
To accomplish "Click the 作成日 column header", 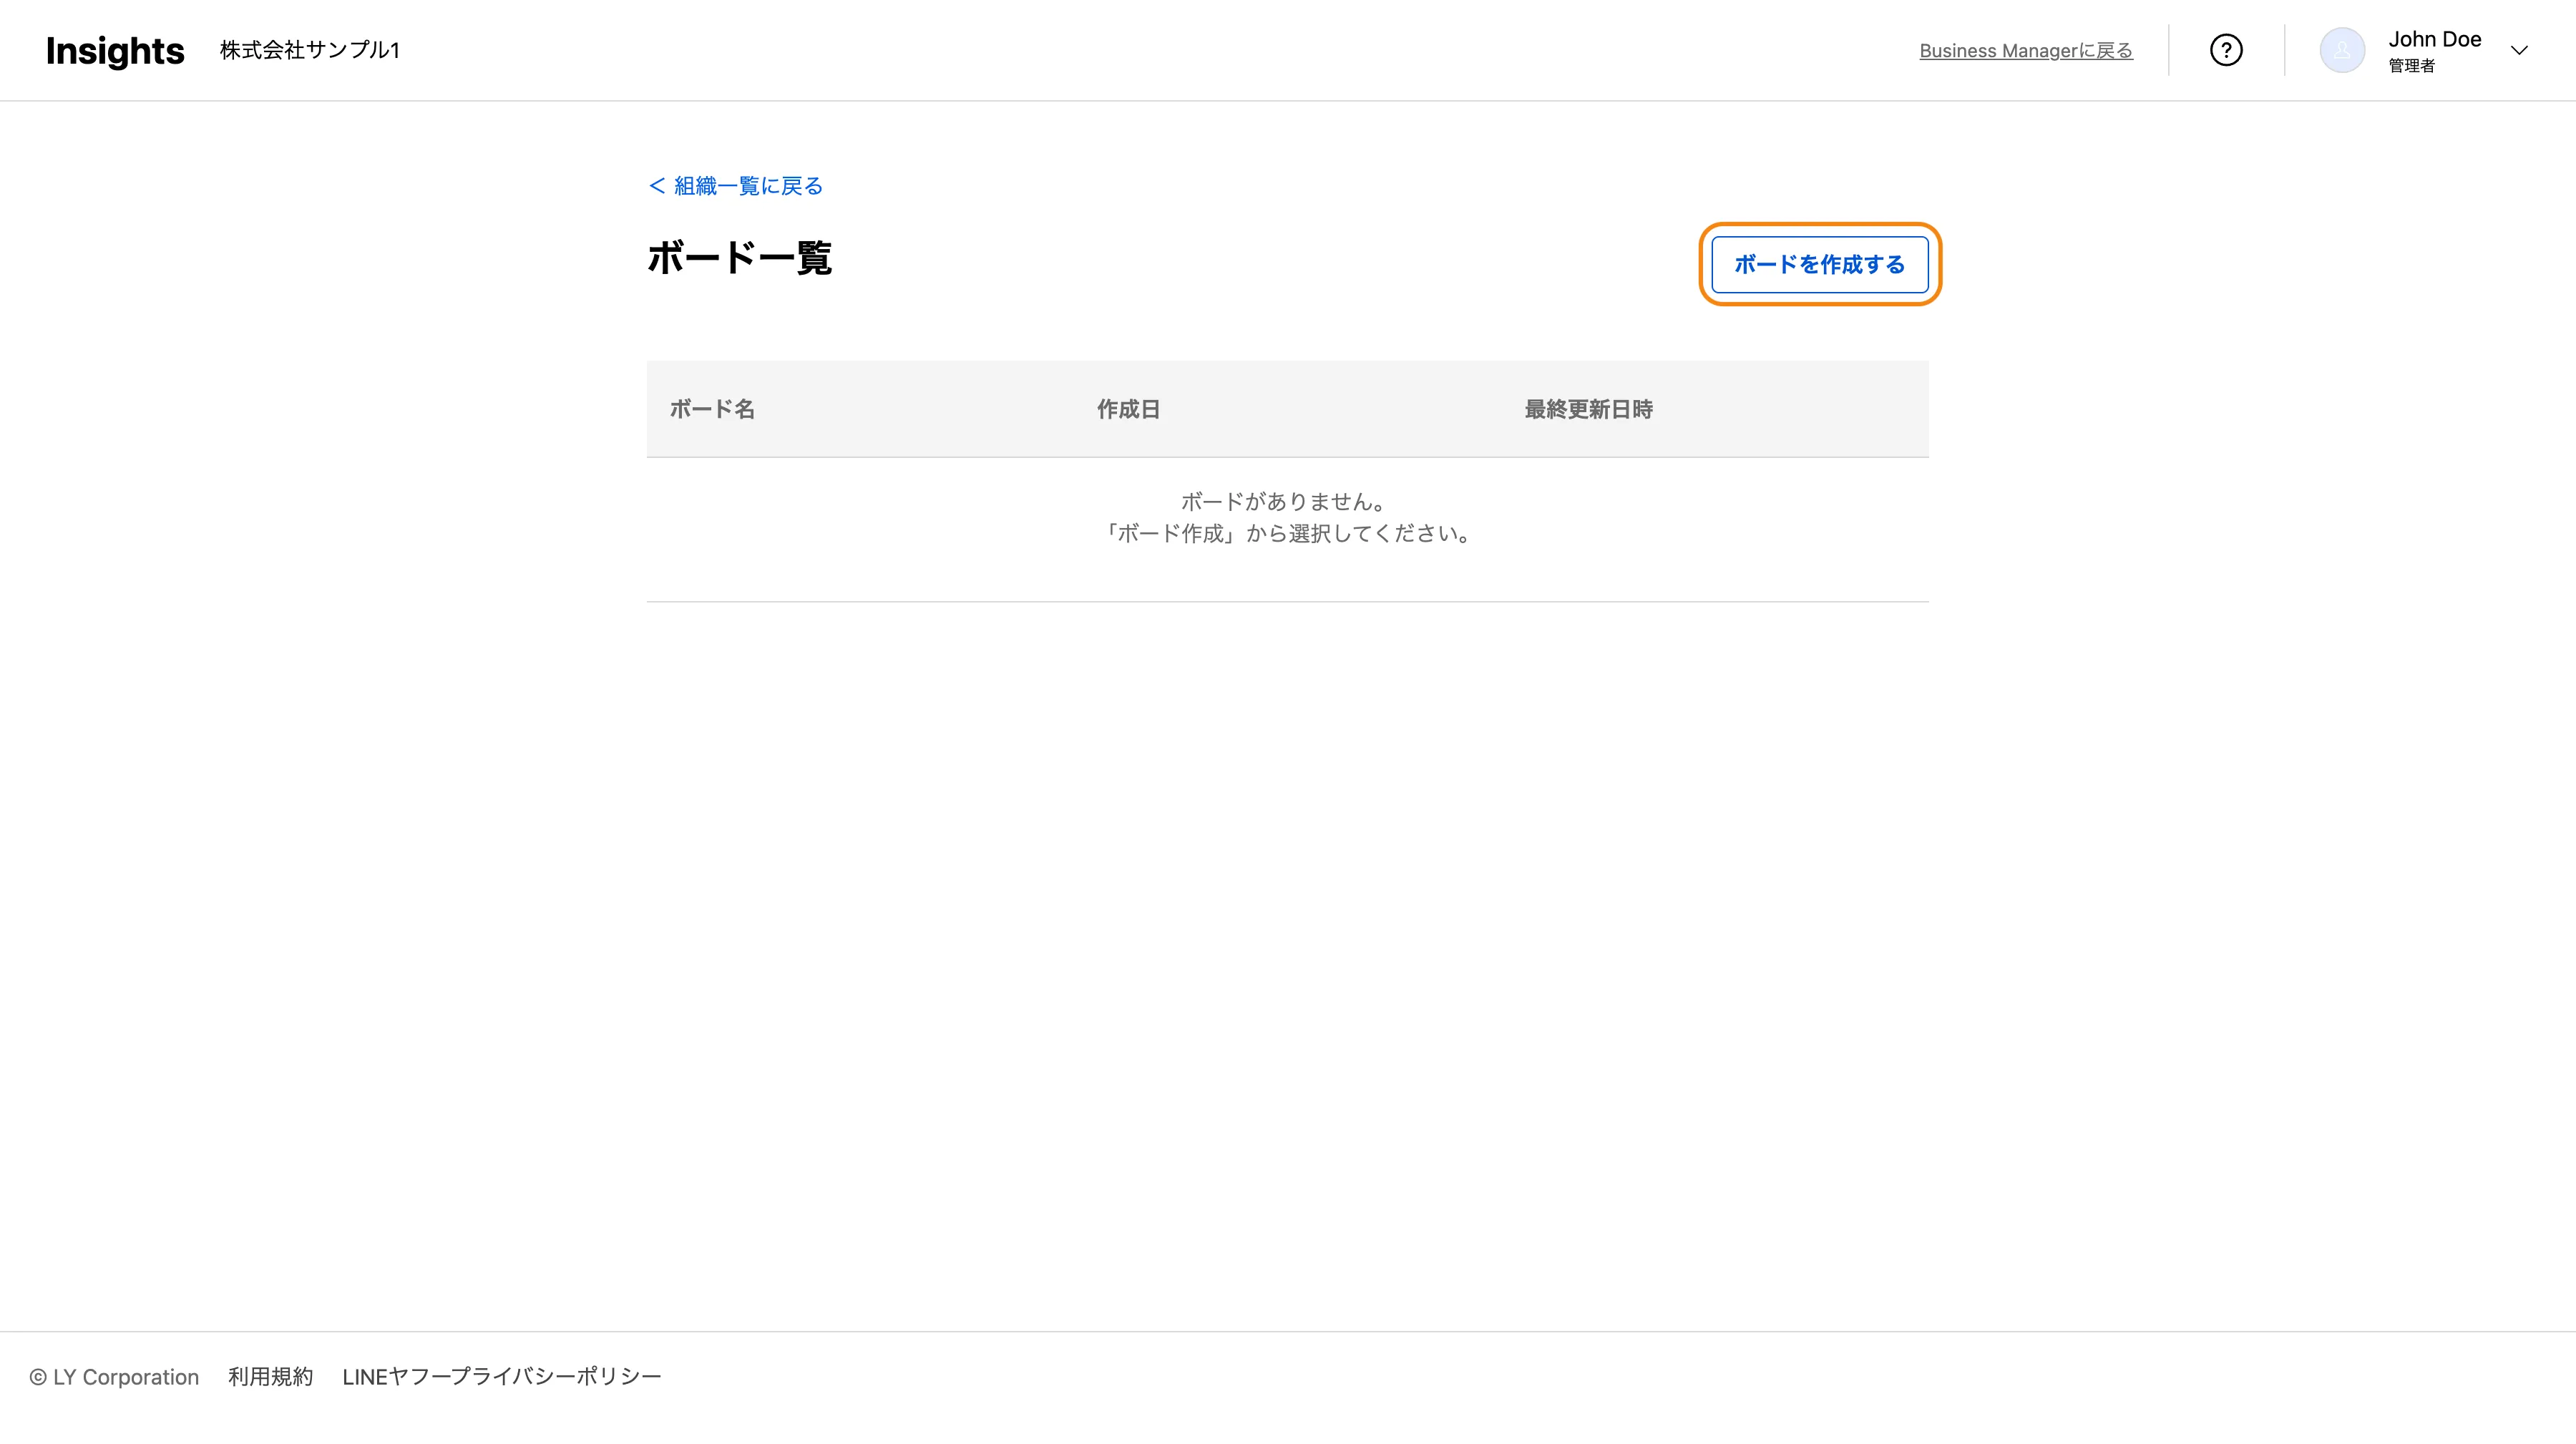I will click(1128, 409).
